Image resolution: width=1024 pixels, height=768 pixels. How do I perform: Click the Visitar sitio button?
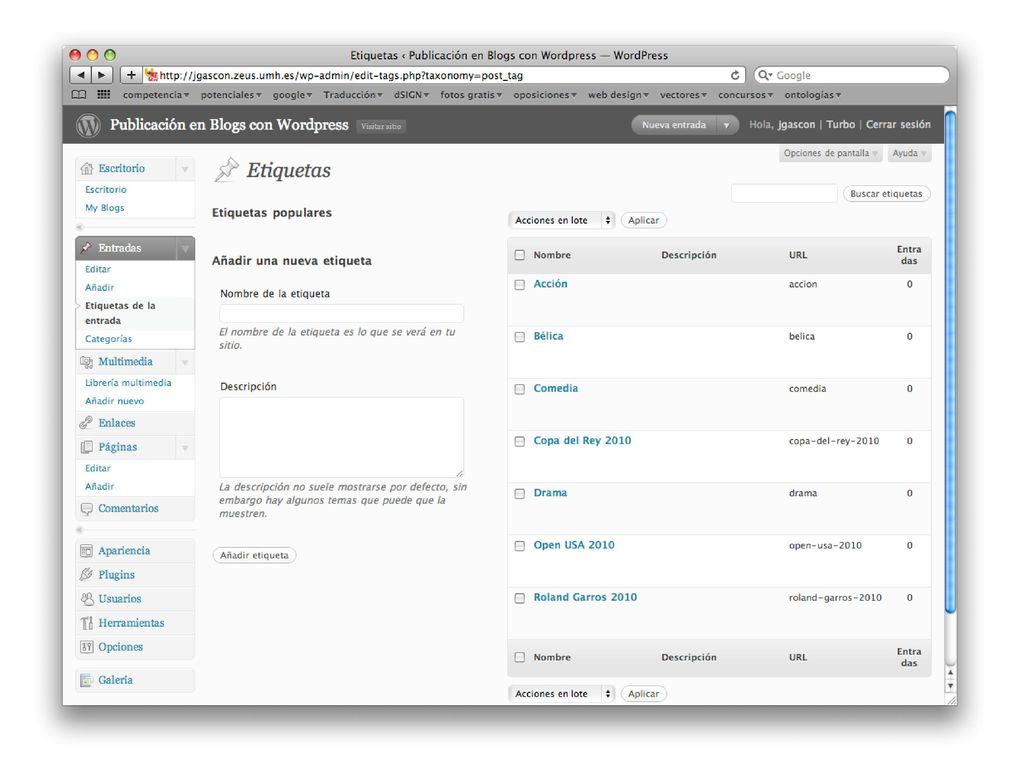click(381, 126)
